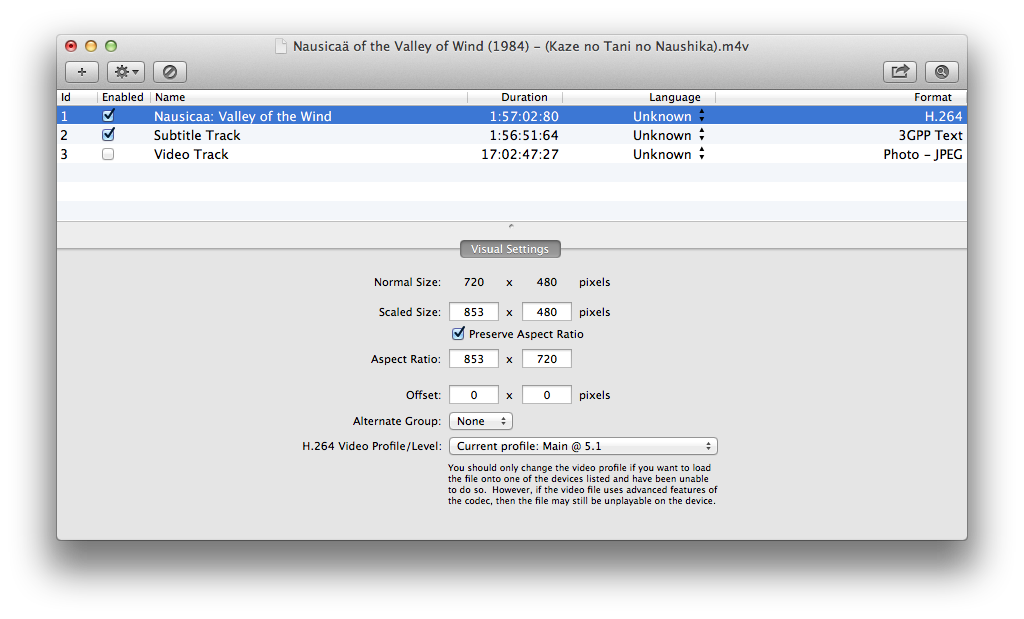Click the 3GPP Text format cell

pyautogui.click(x=931, y=135)
